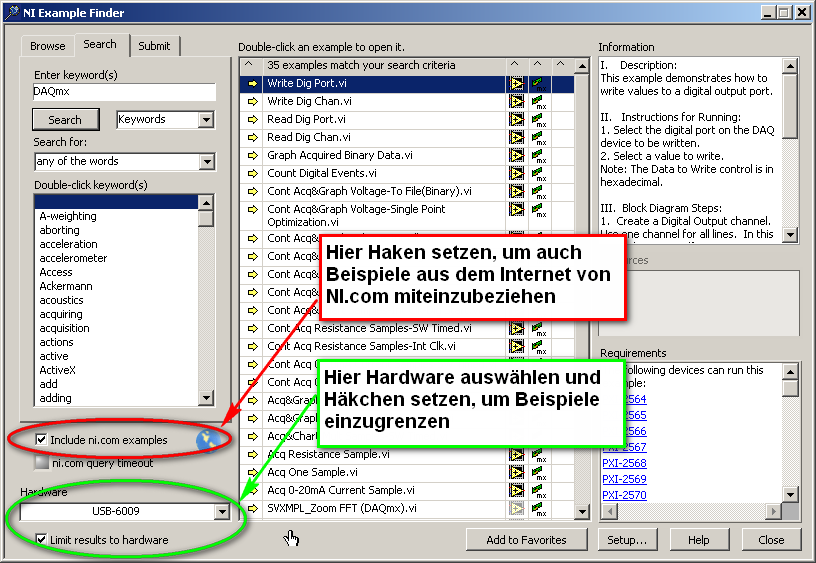
Task: Sort results by the first column header arrow
Action: (249, 65)
